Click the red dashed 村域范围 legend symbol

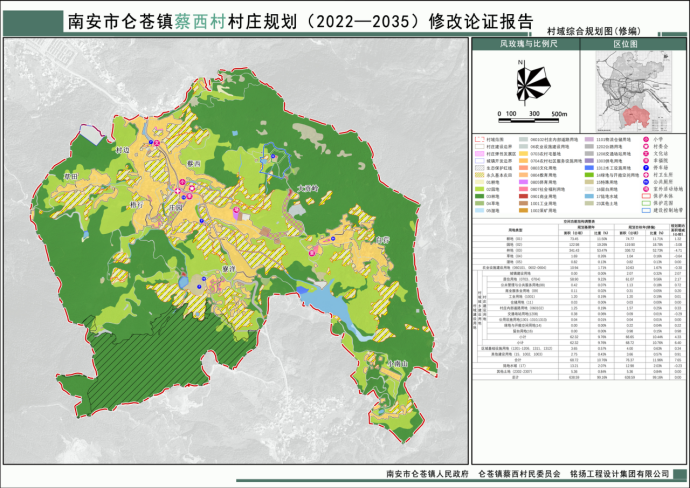[x=477, y=137]
